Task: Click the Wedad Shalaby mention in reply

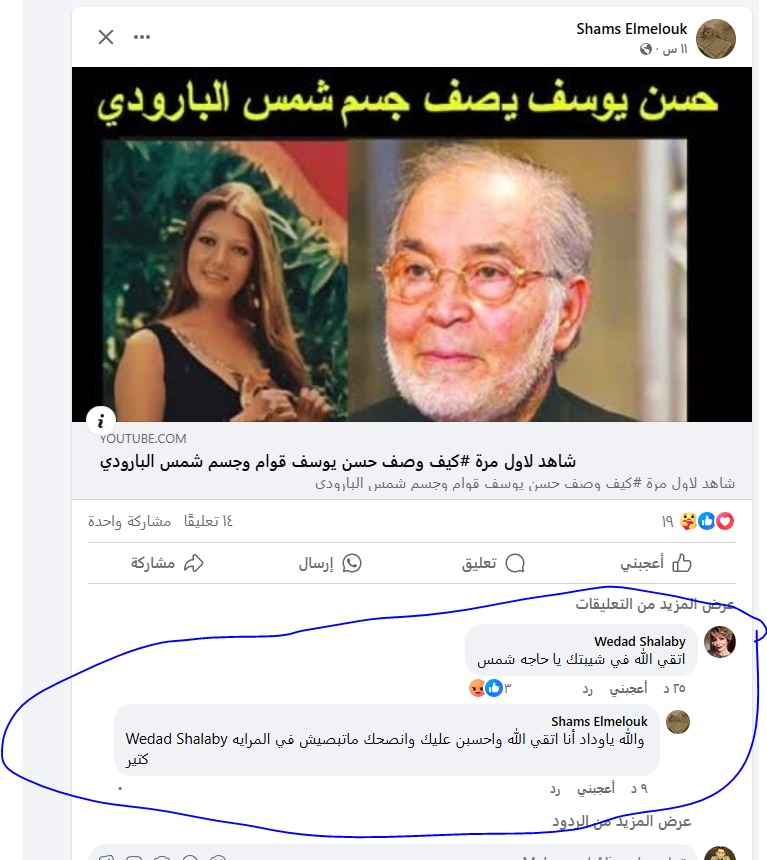Action: point(176,739)
